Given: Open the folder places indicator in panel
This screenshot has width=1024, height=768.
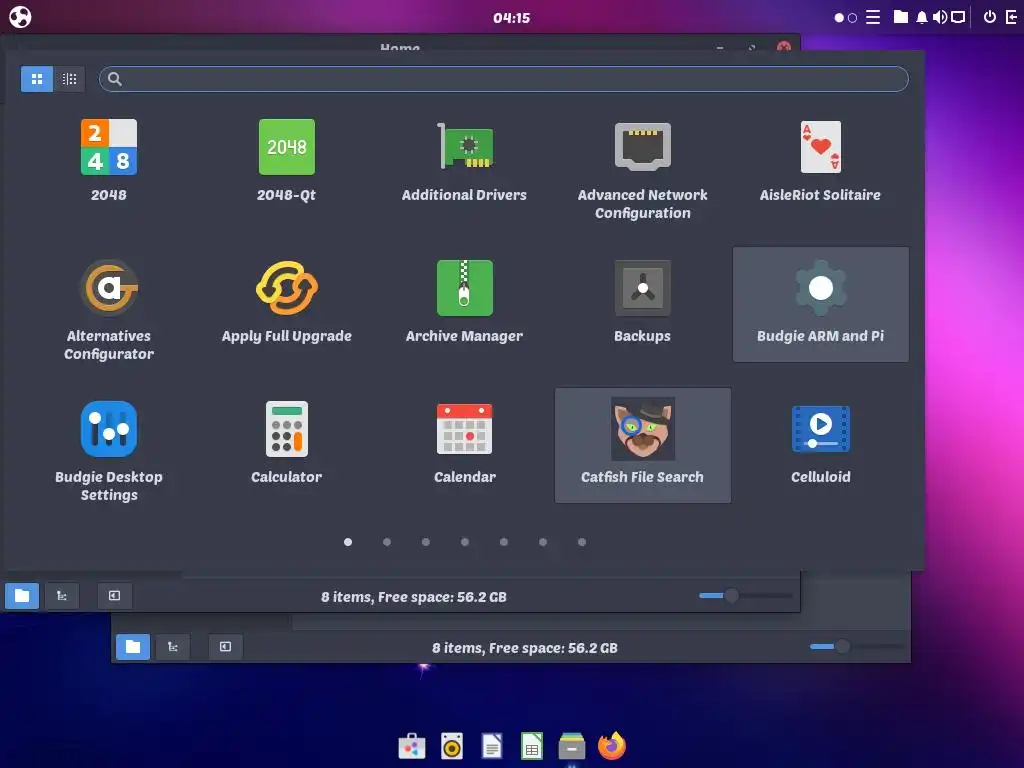Looking at the screenshot, I should coord(901,17).
